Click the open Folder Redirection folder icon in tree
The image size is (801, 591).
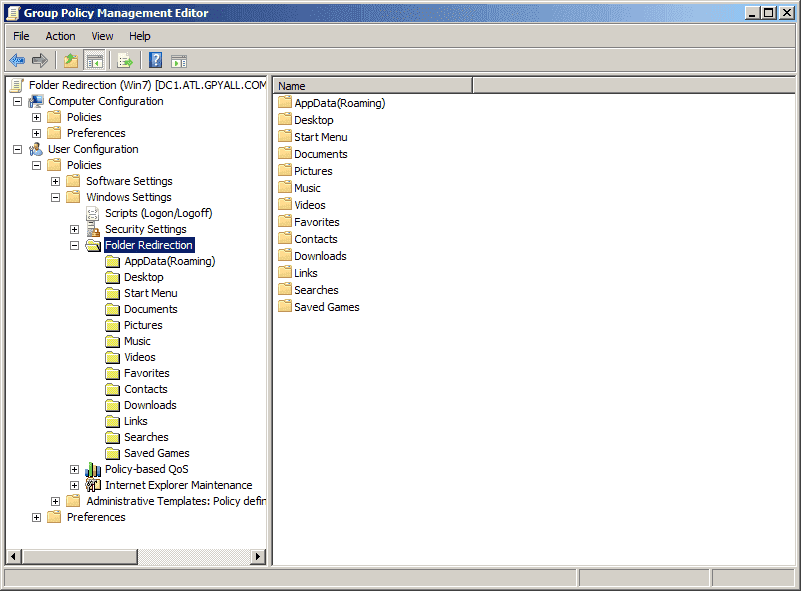point(93,245)
